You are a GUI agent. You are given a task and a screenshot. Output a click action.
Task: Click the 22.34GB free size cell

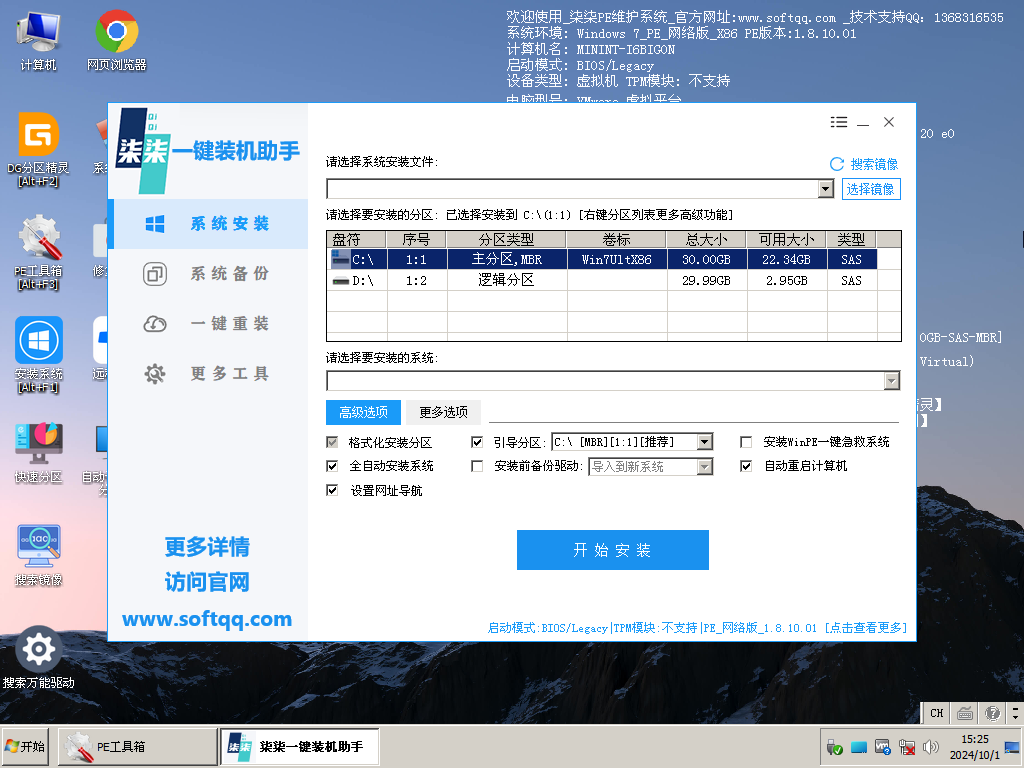pyautogui.click(x=786, y=259)
